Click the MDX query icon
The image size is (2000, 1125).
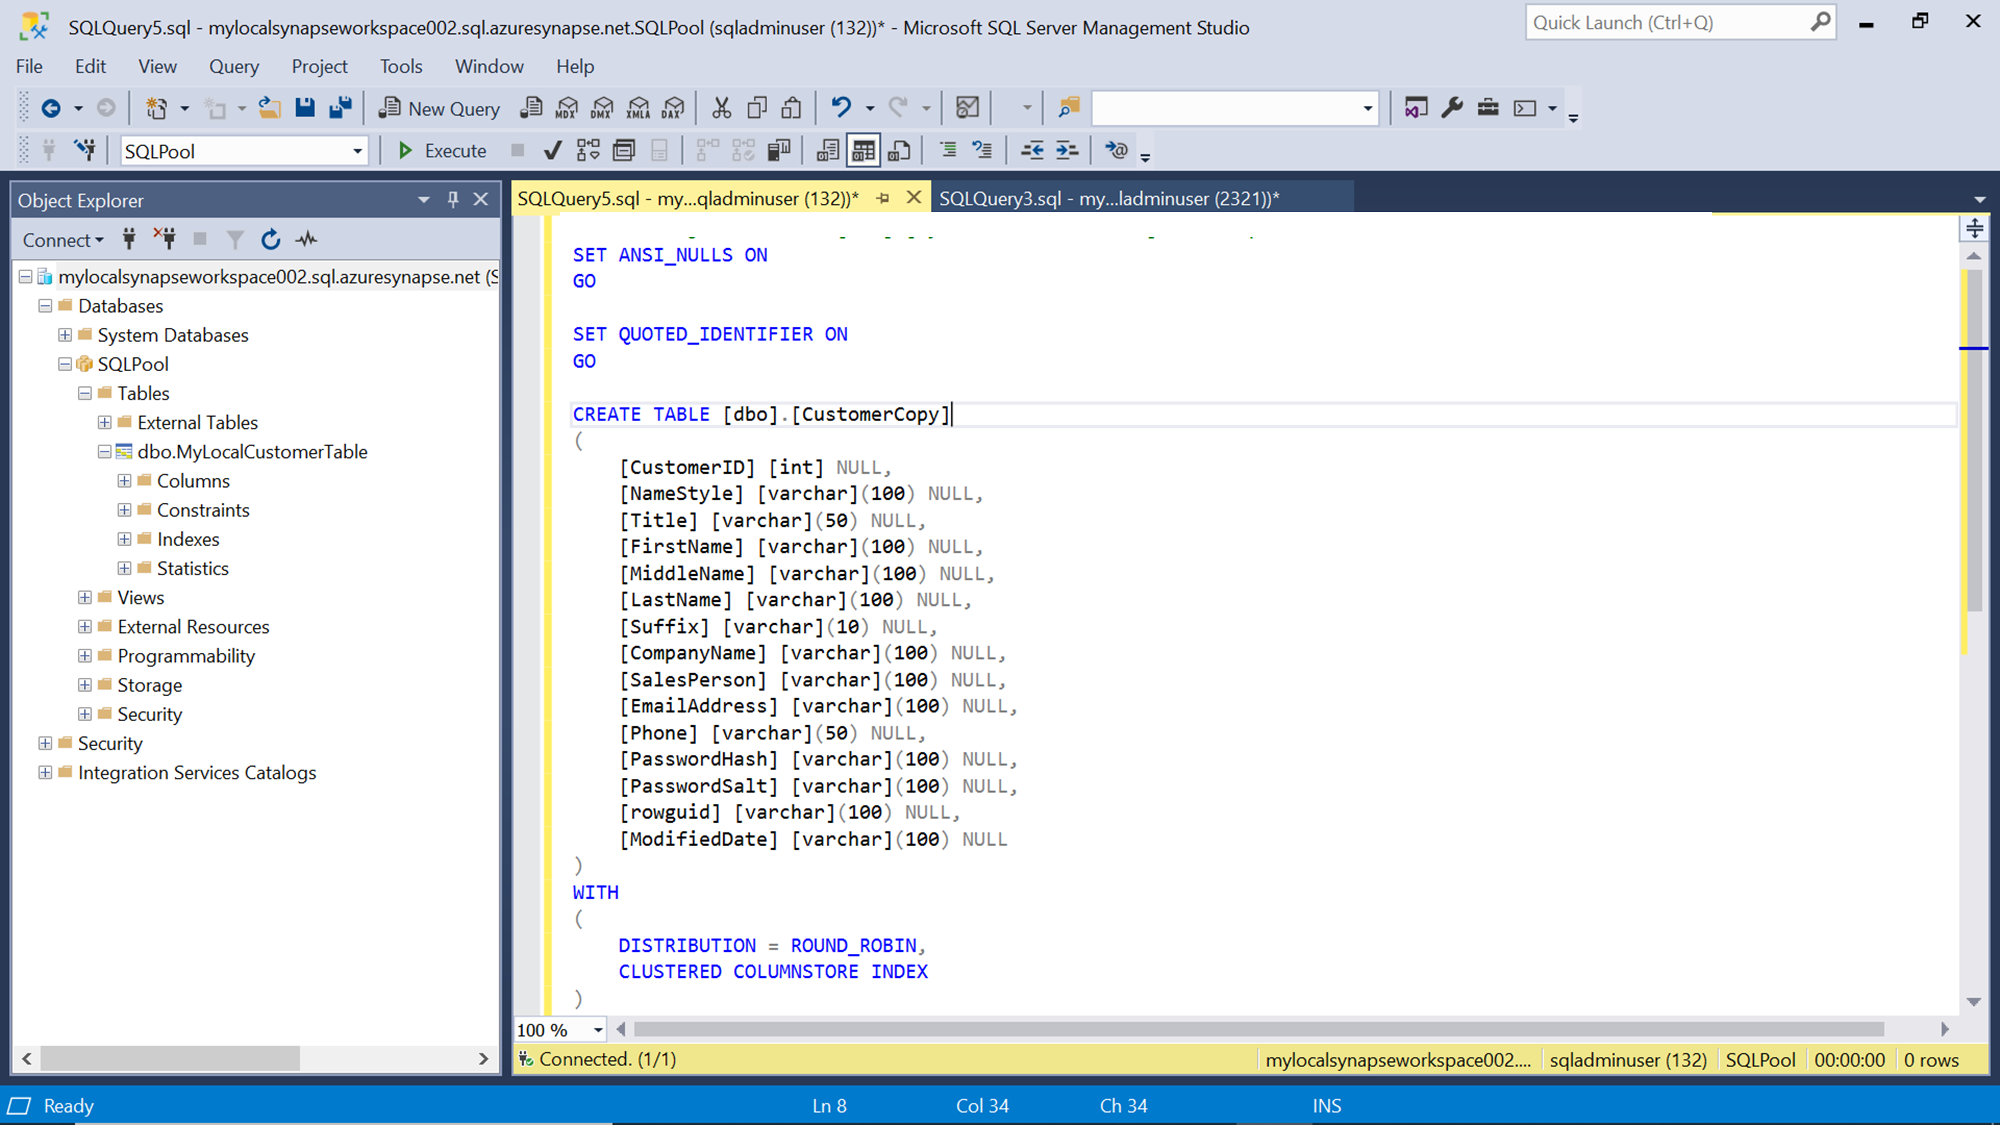[567, 108]
